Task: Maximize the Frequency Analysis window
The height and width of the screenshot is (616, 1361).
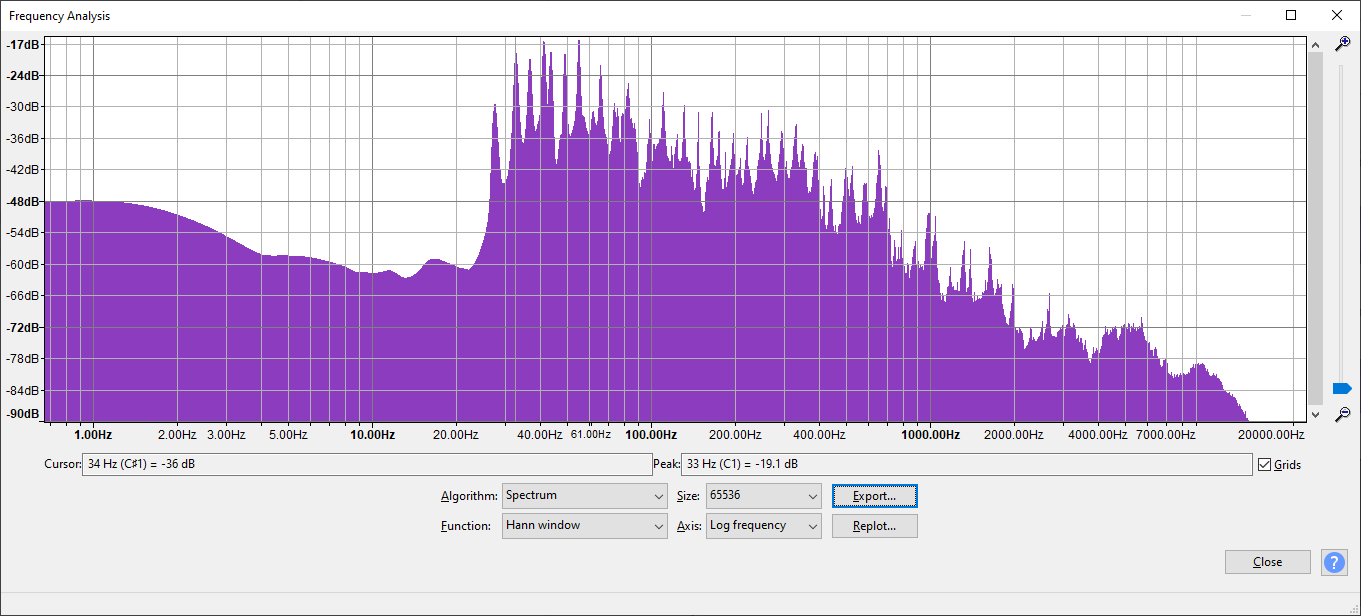Action: [x=1291, y=15]
